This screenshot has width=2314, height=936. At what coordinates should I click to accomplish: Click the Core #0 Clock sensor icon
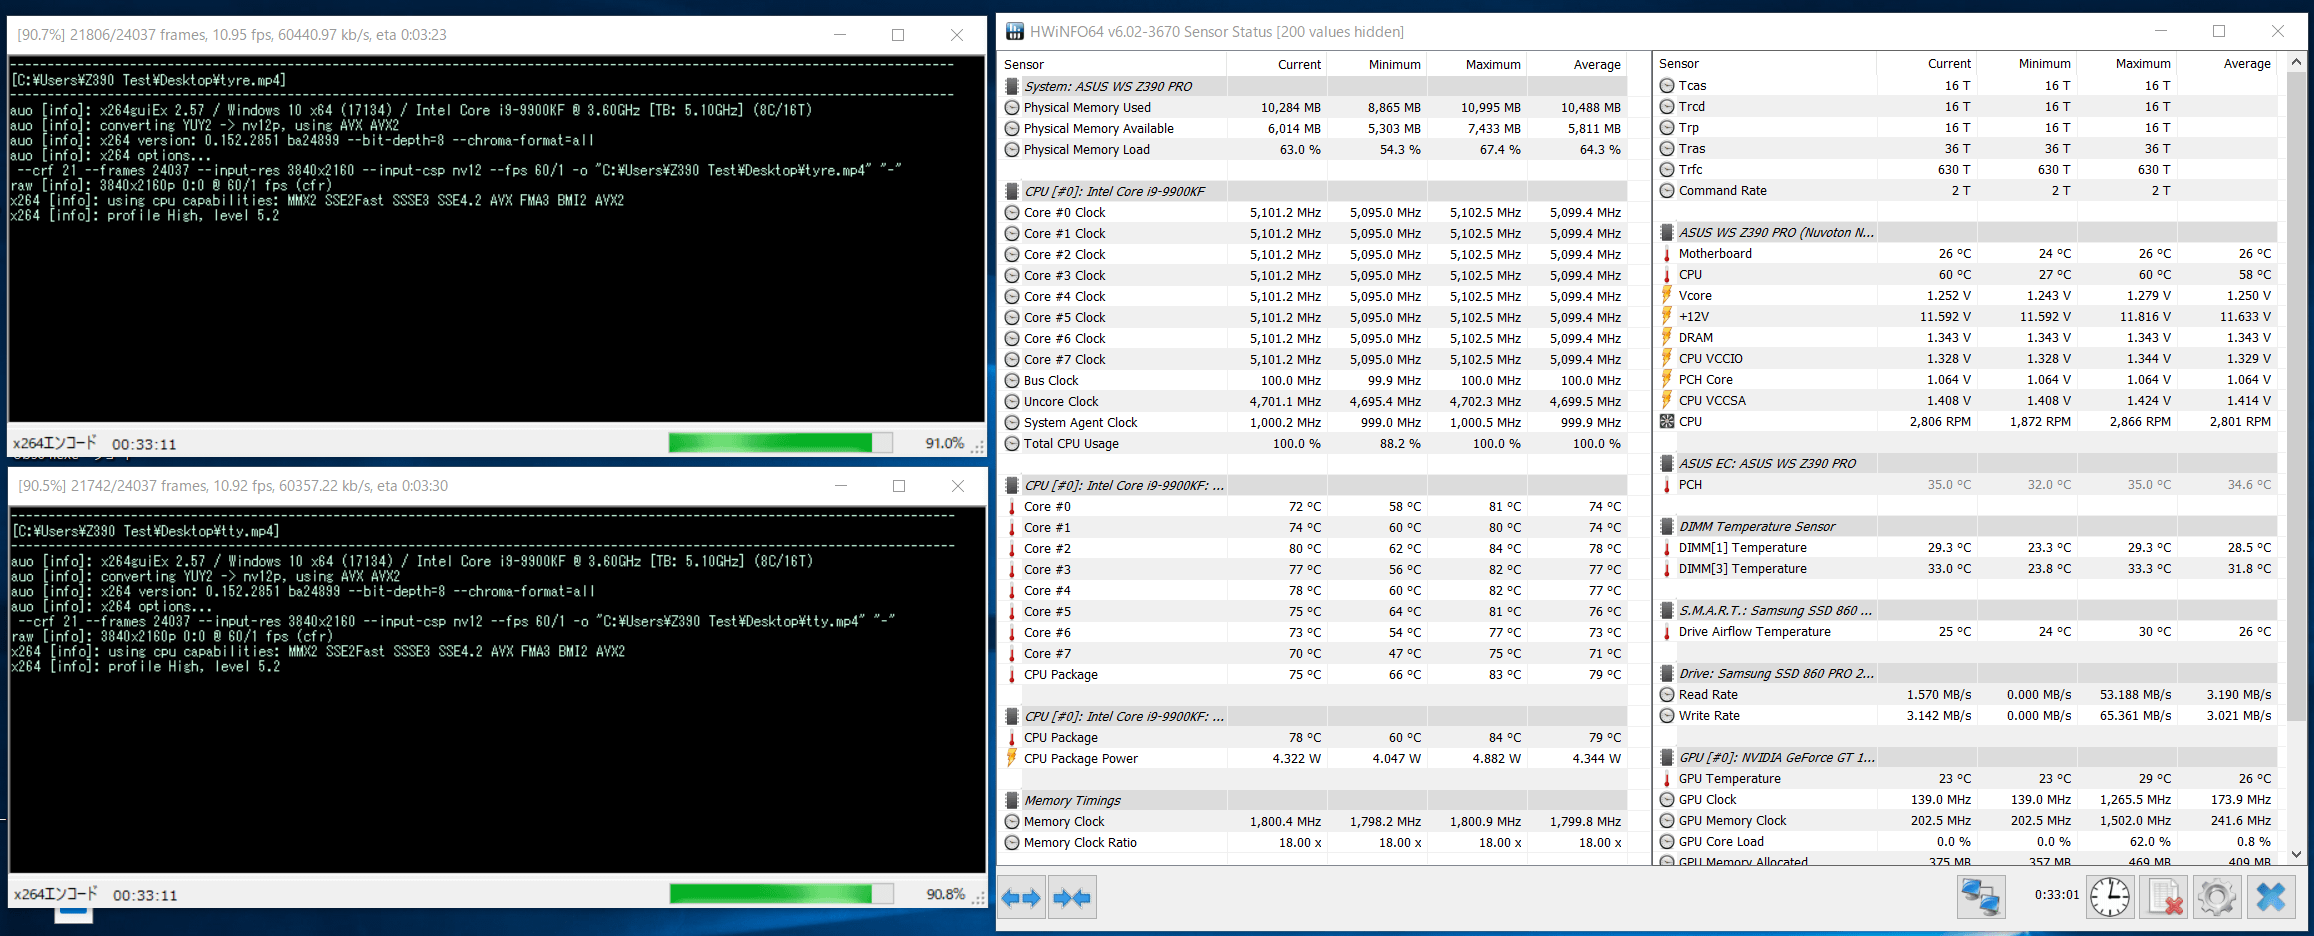tap(1012, 212)
